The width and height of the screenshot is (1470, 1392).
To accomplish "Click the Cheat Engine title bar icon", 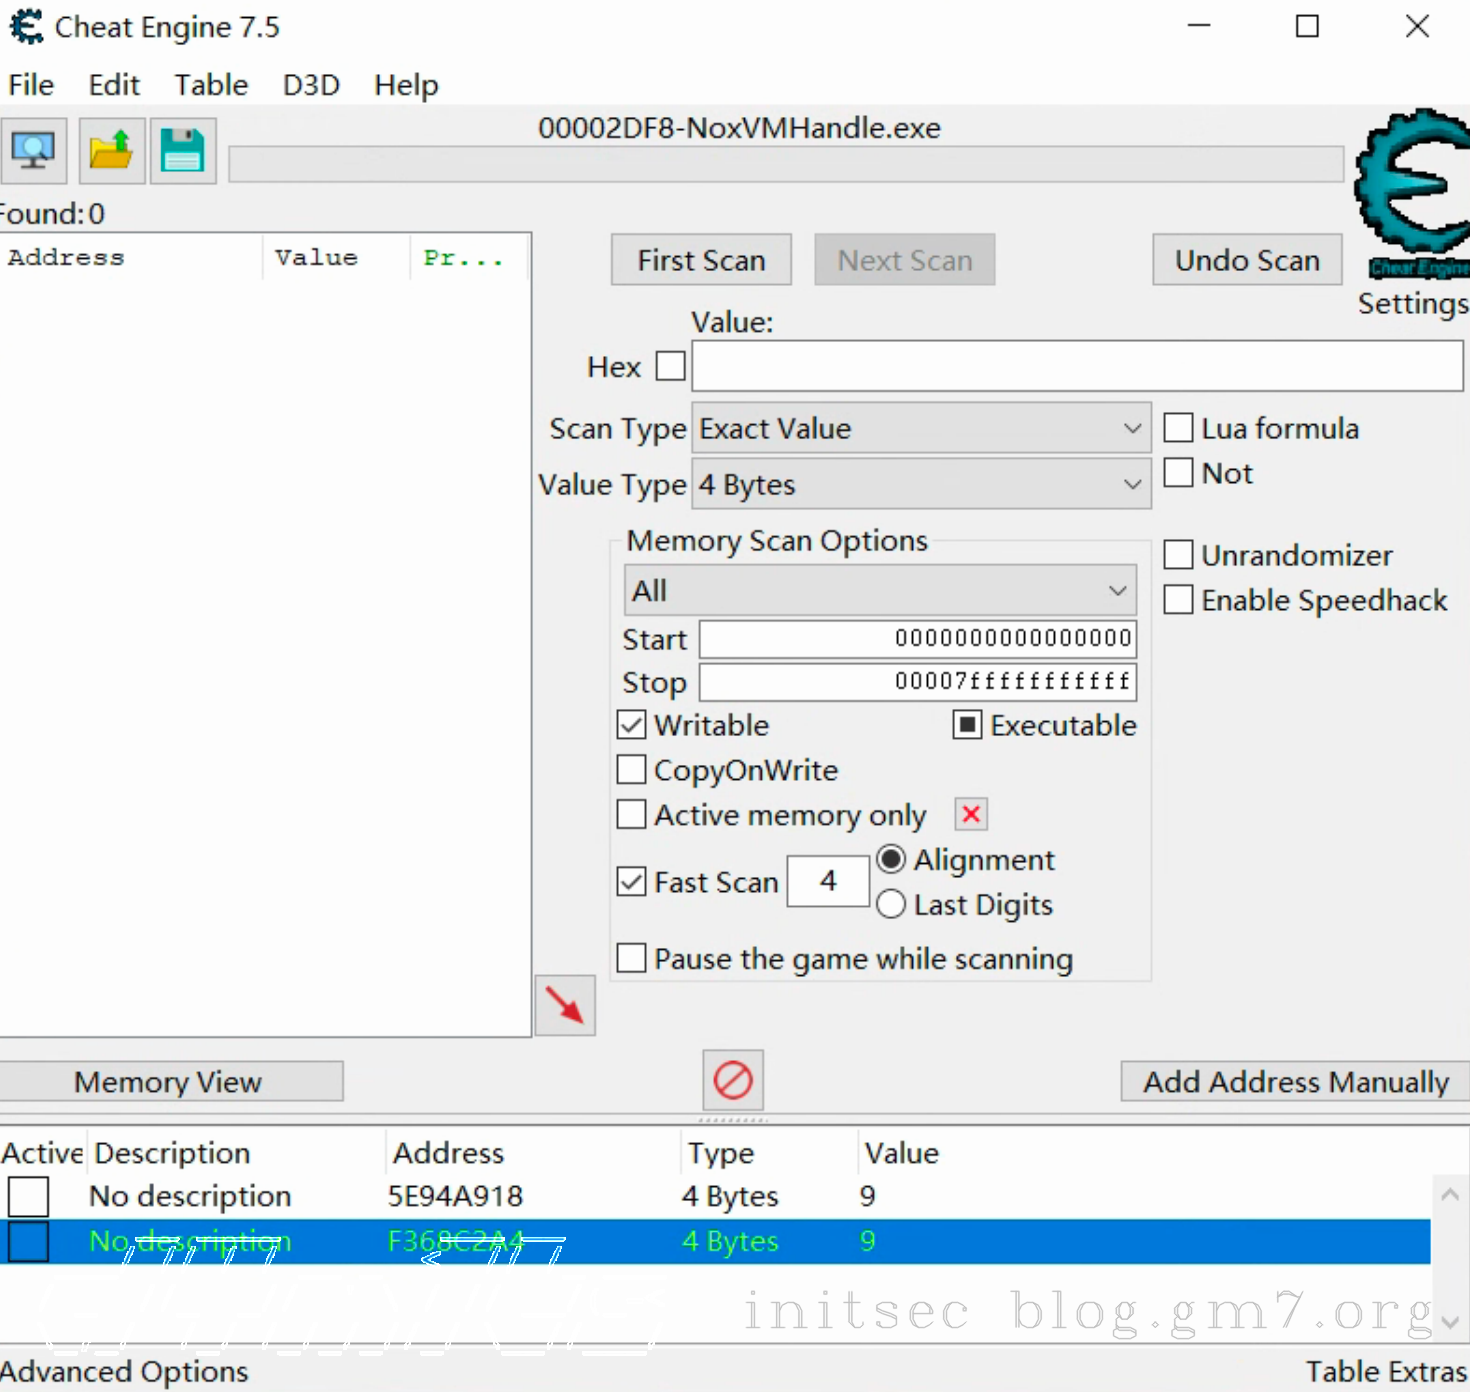I will tap(27, 27).
